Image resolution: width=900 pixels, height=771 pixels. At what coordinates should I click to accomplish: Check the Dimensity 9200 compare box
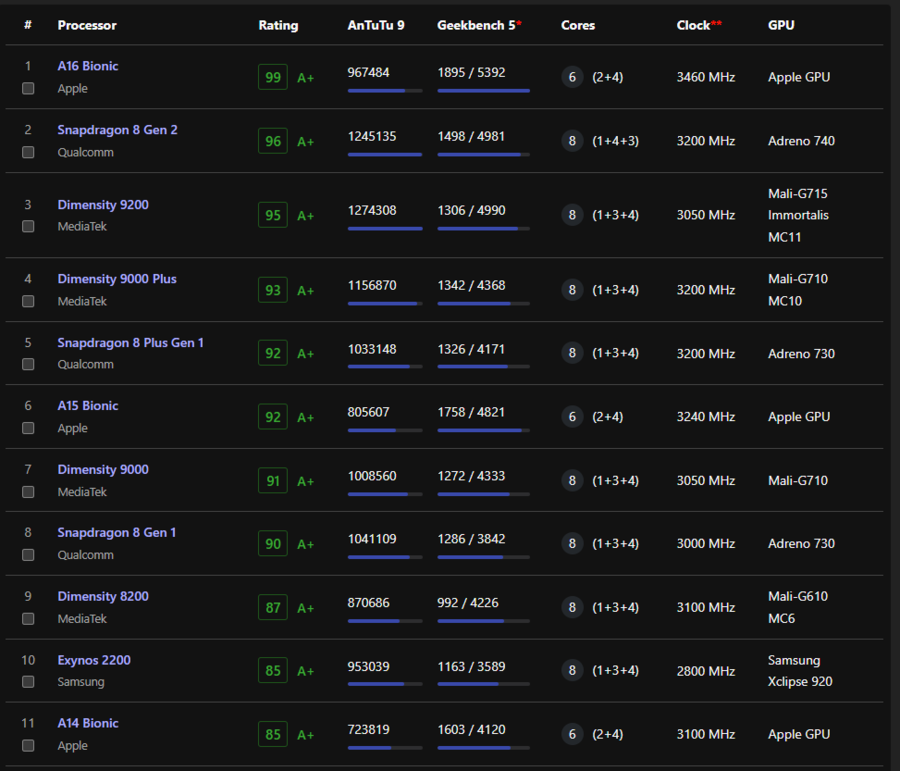pos(28,226)
